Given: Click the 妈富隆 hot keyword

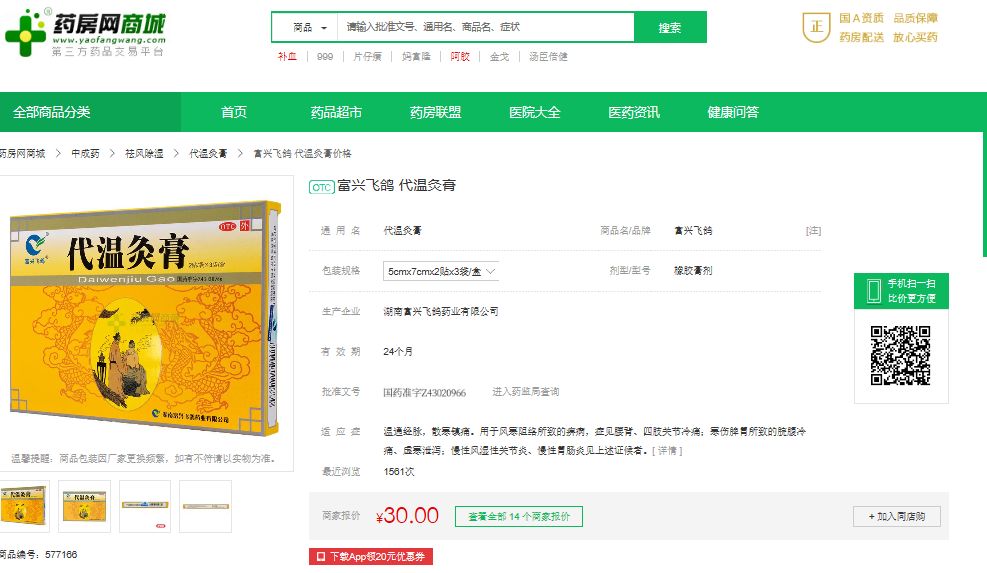Looking at the screenshot, I should [x=416, y=57].
